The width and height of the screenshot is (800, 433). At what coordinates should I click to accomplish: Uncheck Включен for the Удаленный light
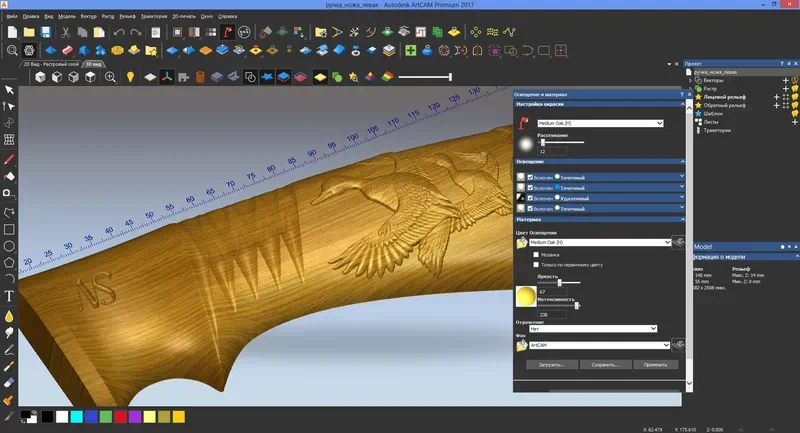pos(530,198)
